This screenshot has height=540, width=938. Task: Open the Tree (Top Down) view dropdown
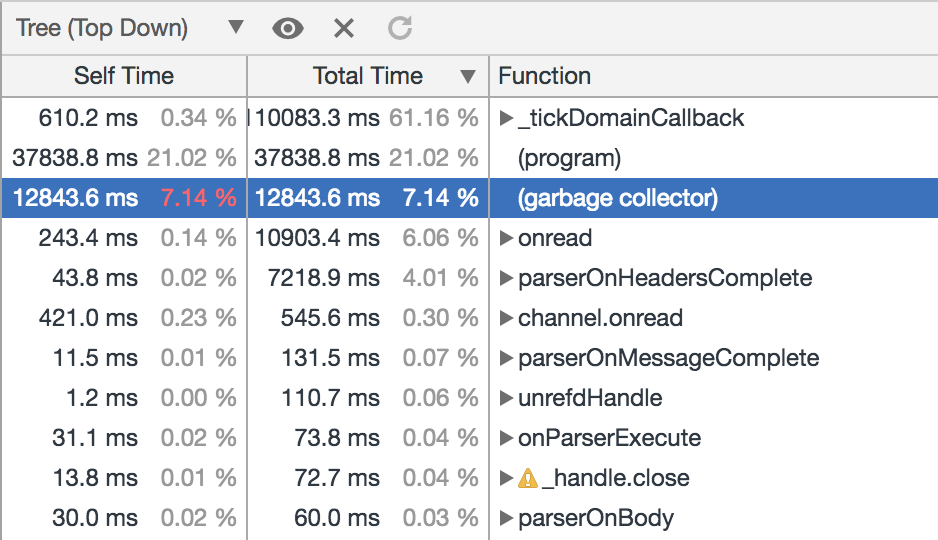tap(130, 28)
